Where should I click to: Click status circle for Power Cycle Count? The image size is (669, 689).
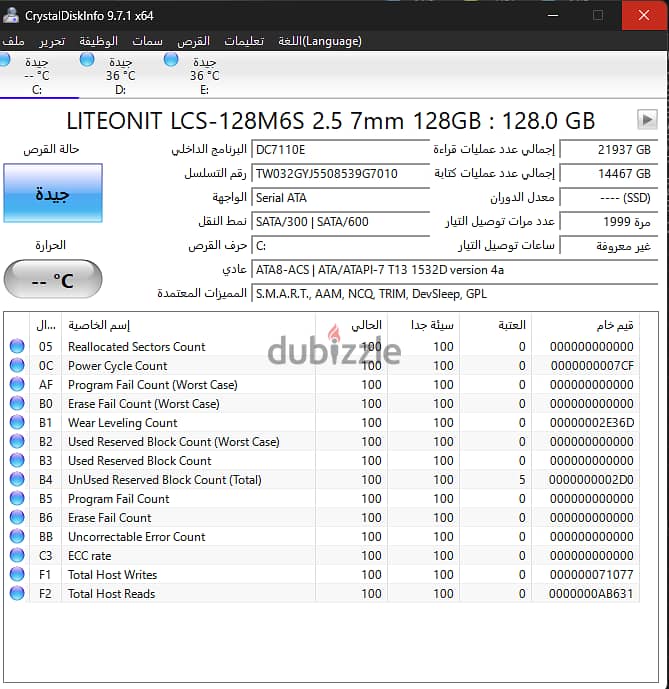(17, 365)
